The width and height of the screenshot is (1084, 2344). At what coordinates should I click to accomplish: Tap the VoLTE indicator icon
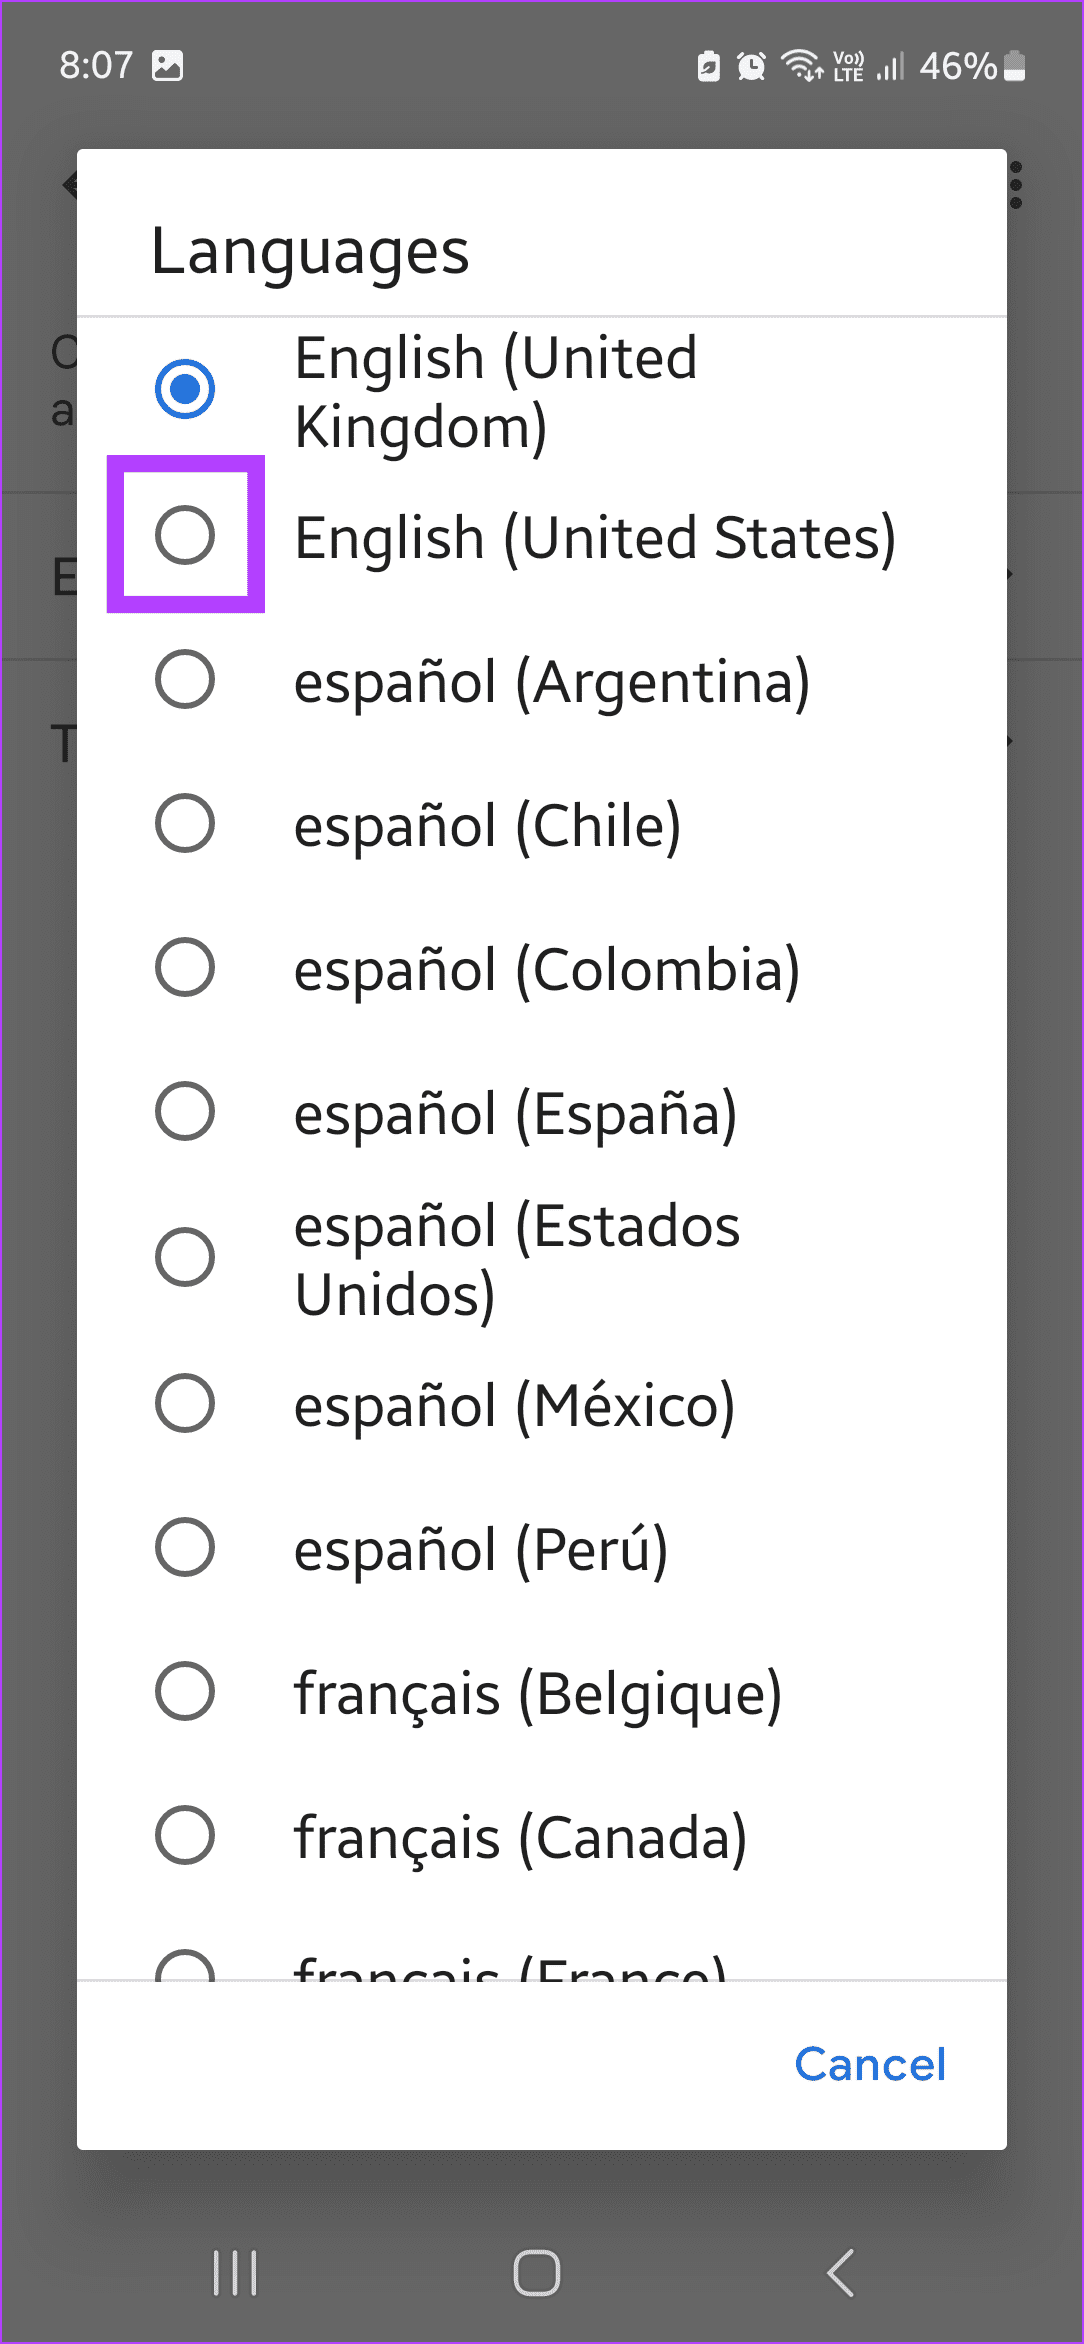[846, 65]
